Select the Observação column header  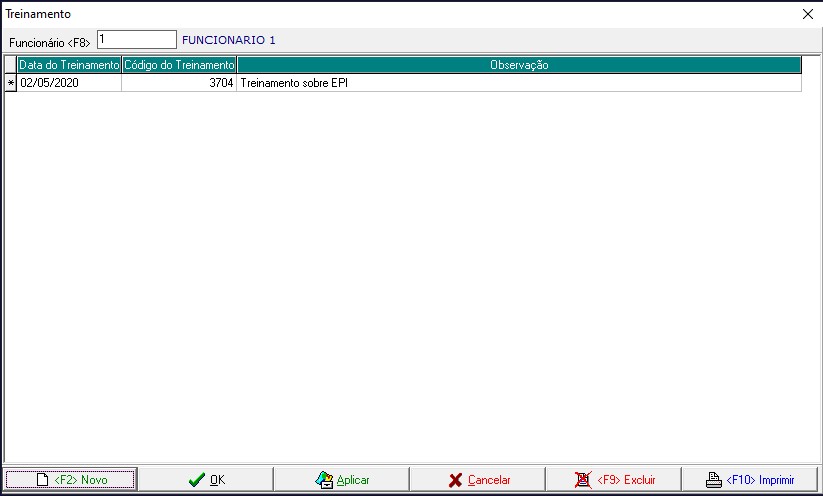[519, 65]
